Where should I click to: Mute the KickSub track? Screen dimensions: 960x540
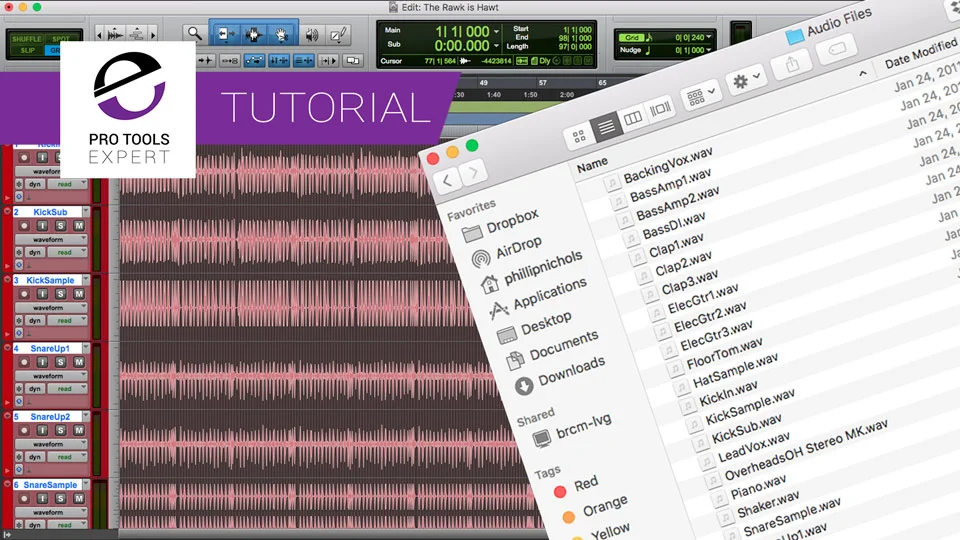pyautogui.click(x=79, y=226)
